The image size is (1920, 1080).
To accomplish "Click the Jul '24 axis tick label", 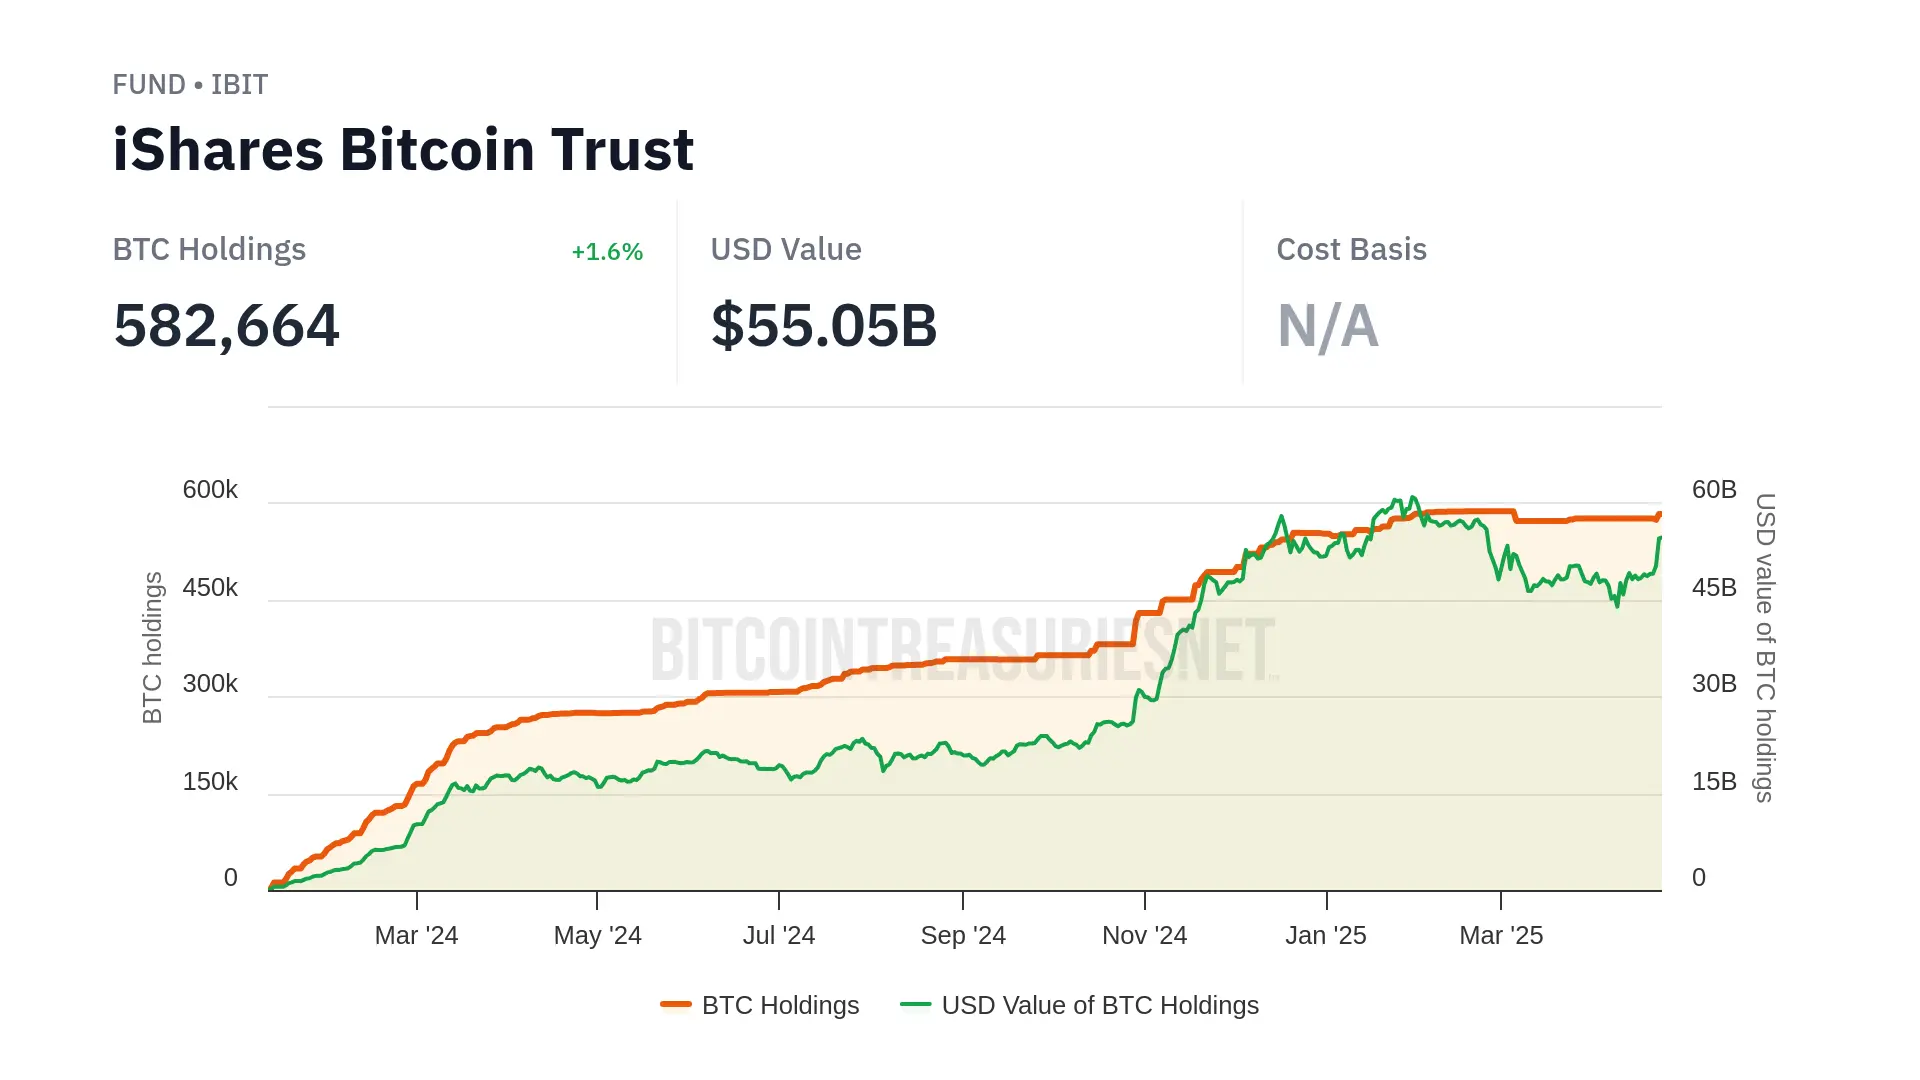I will 779,936.
